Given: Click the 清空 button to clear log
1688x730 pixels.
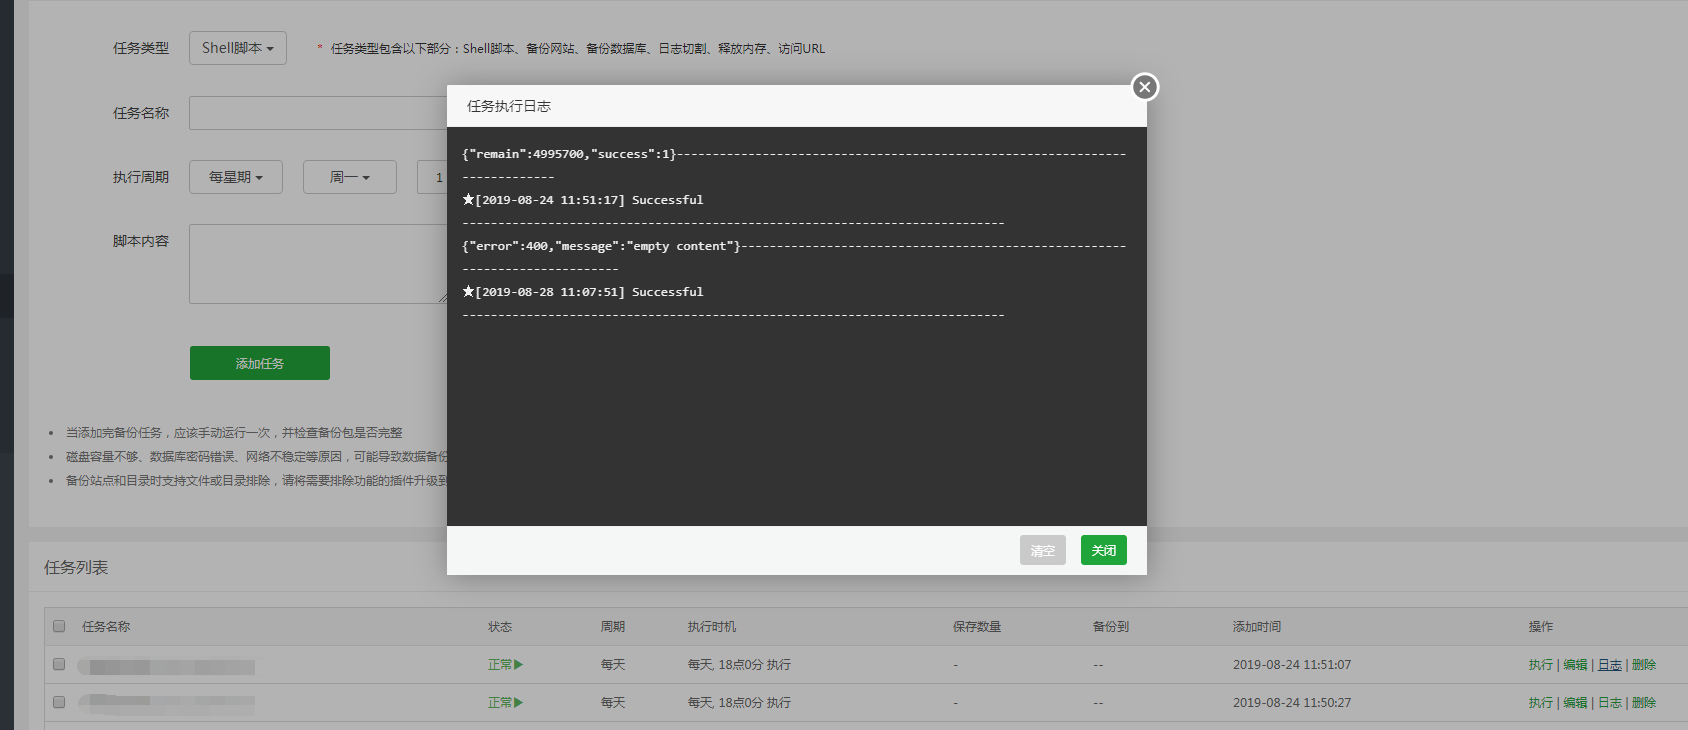Looking at the screenshot, I should point(1043,550).
